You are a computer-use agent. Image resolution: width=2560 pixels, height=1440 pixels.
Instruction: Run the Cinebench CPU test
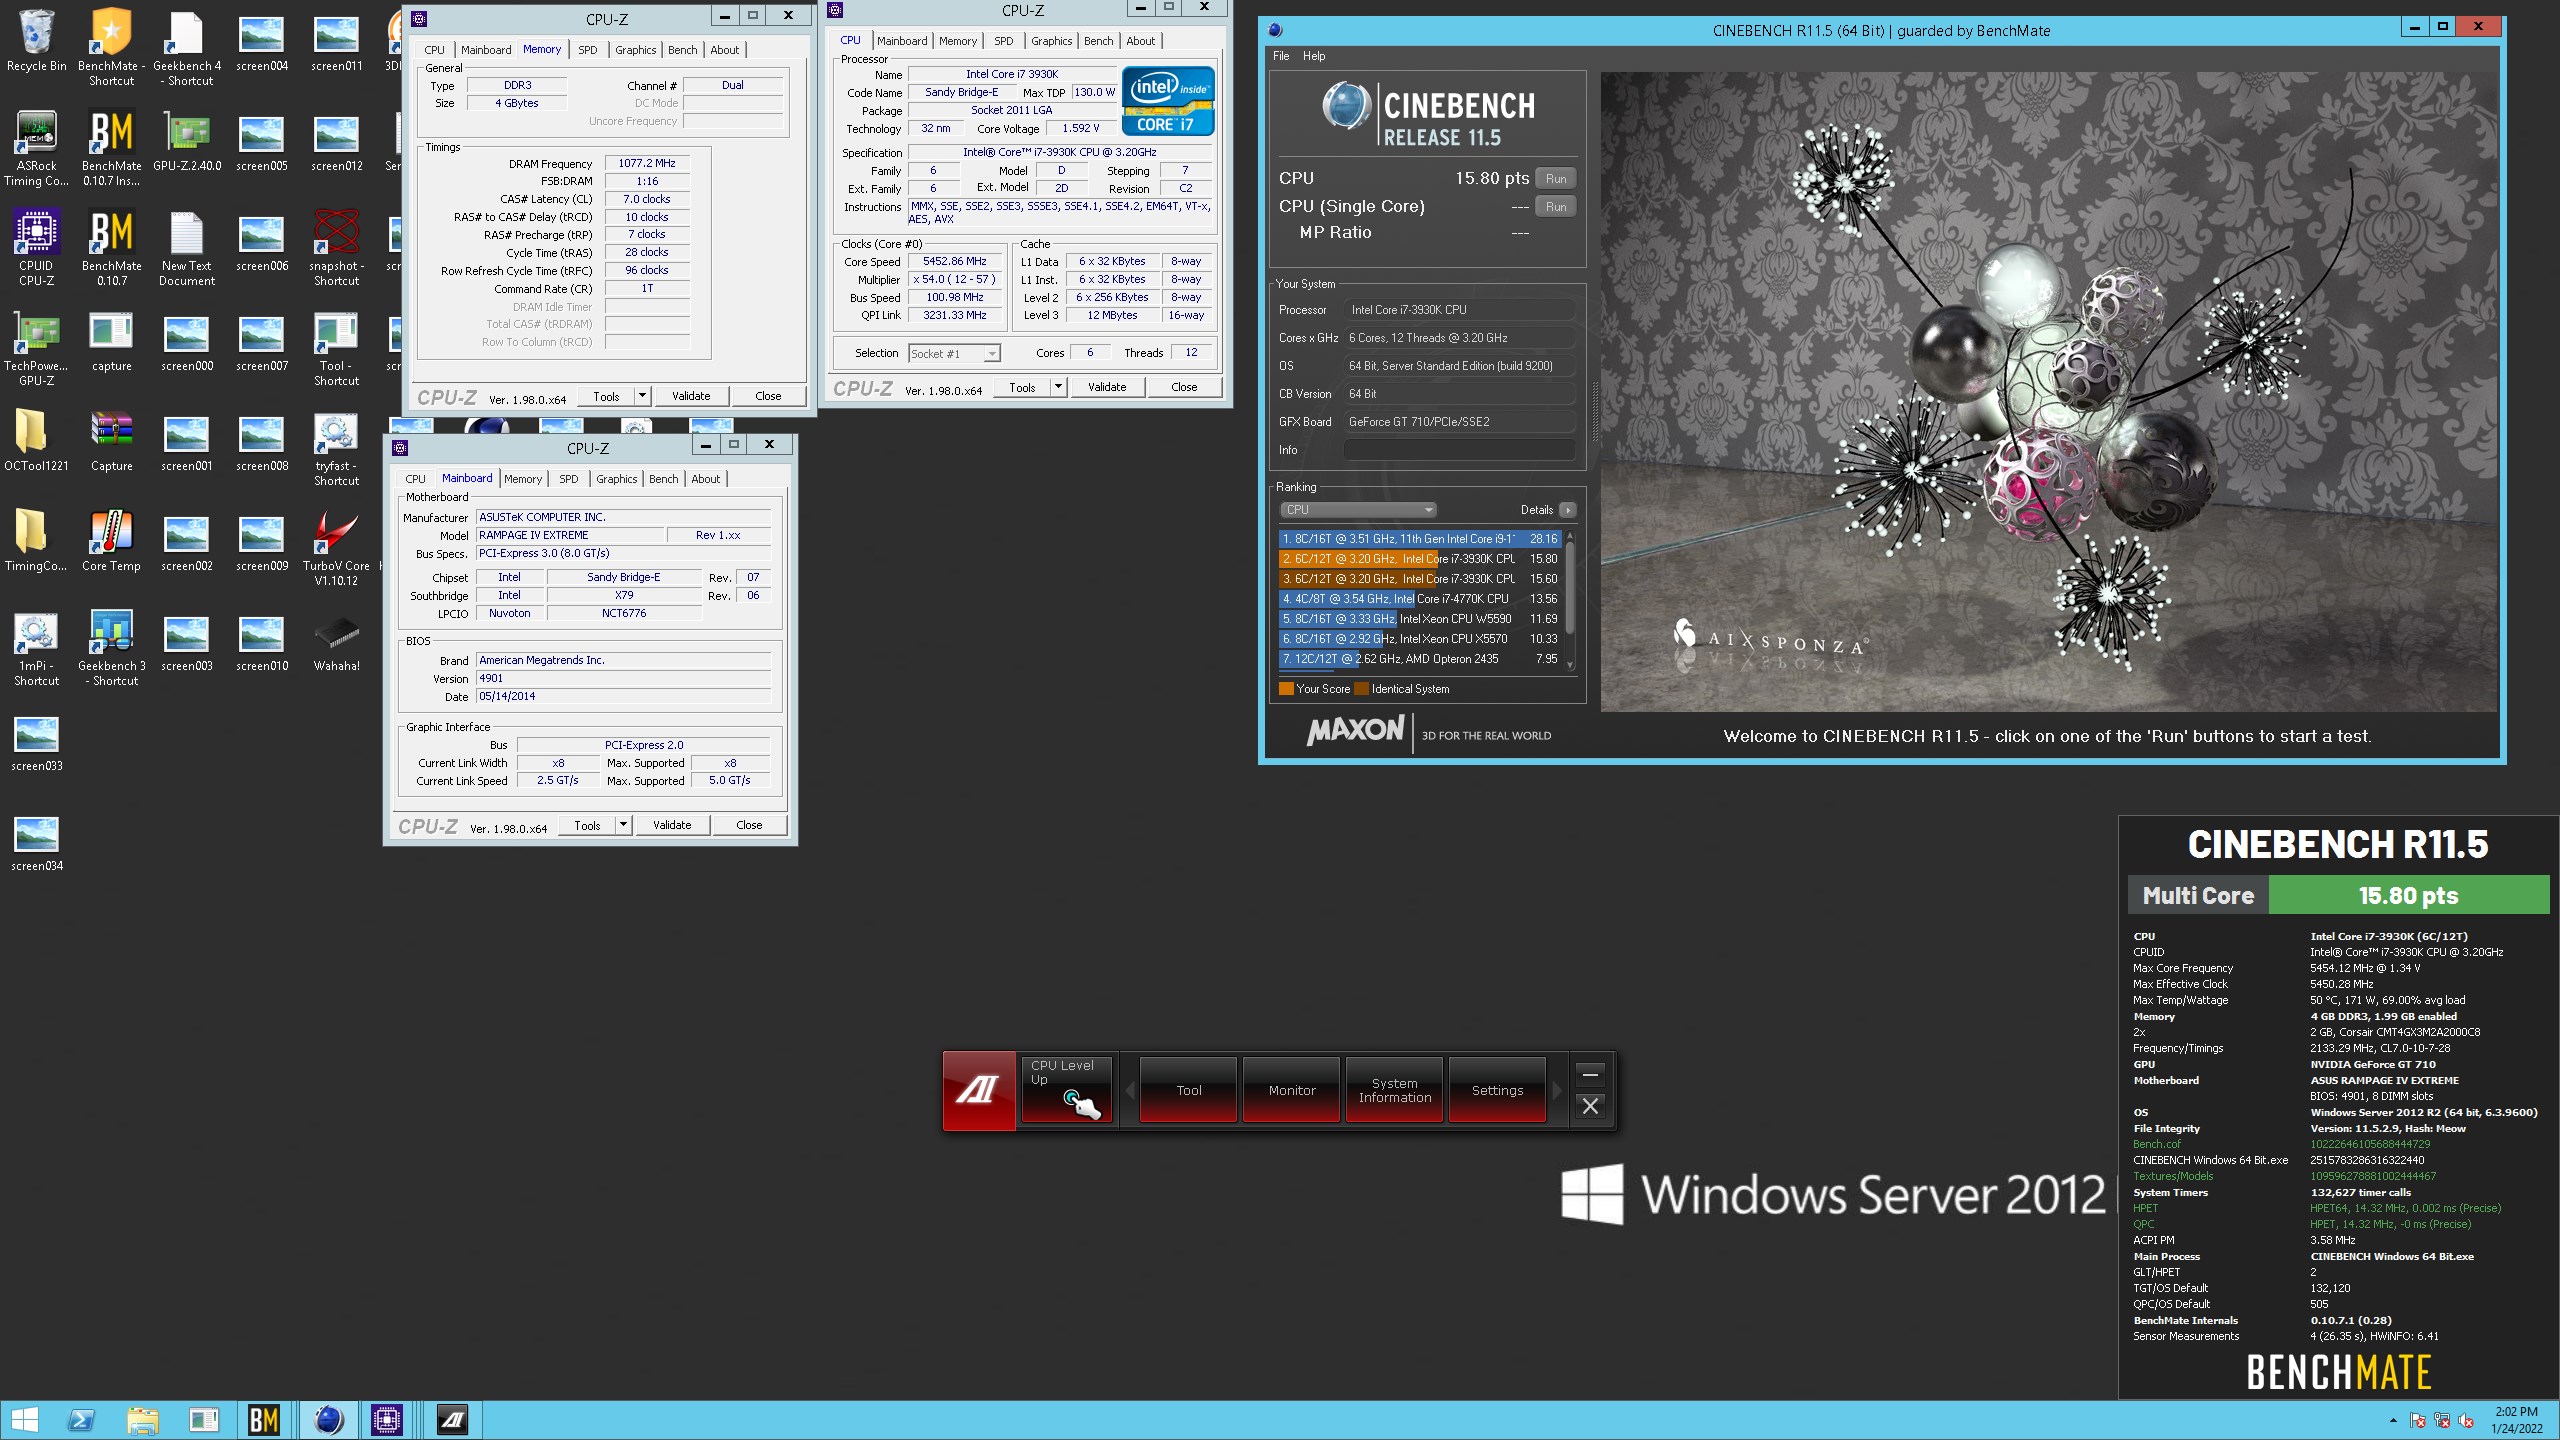click(1556, 179)
